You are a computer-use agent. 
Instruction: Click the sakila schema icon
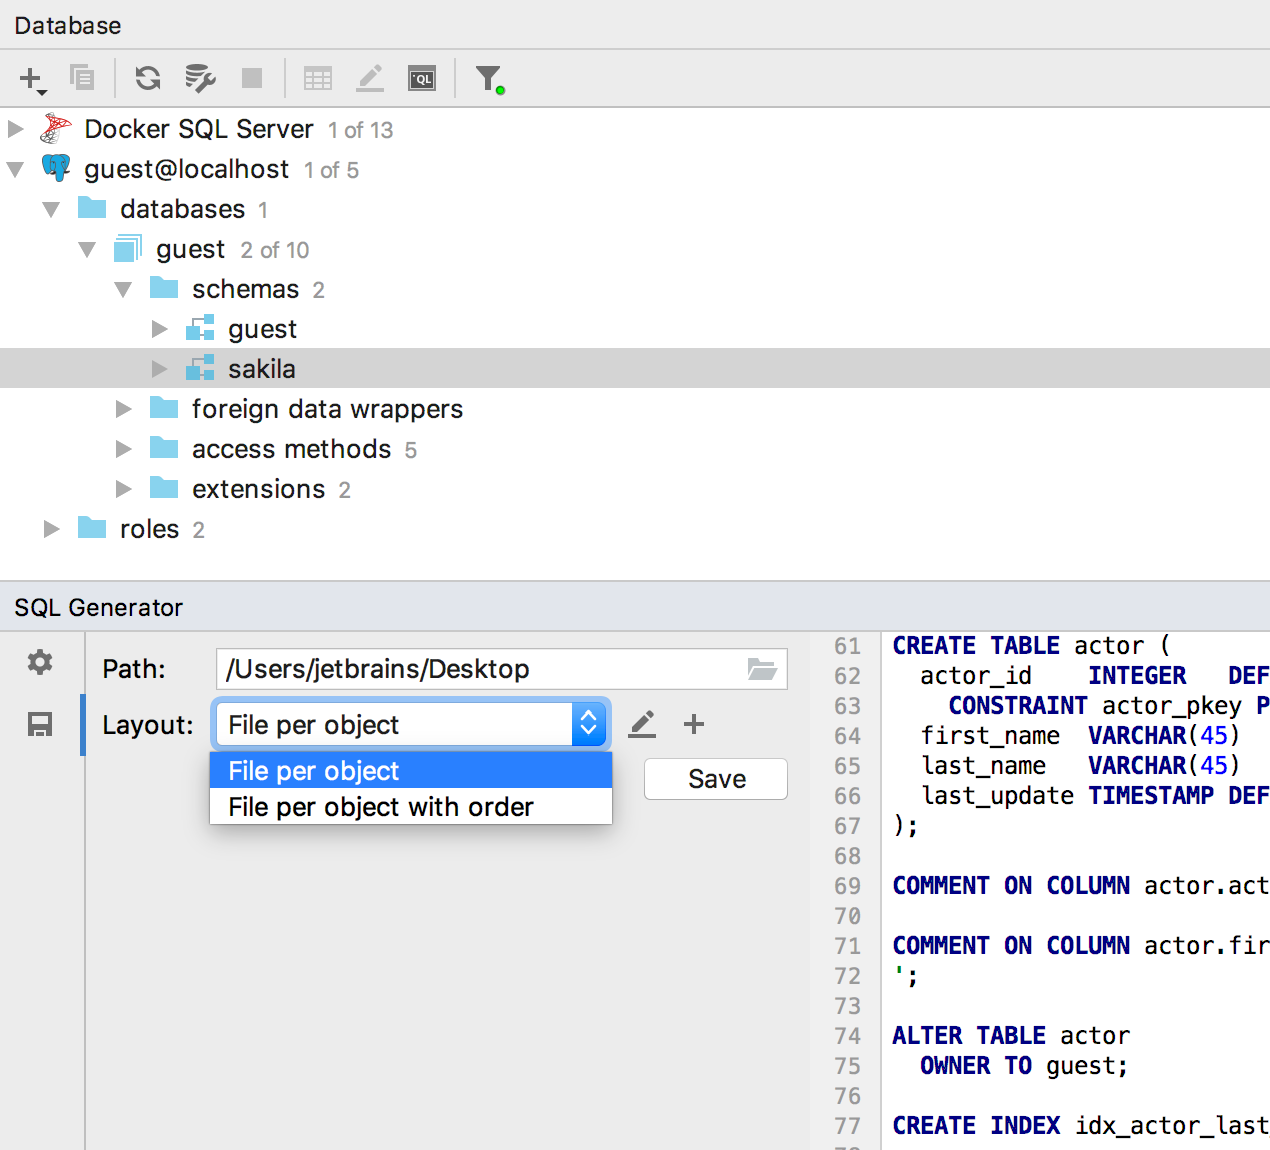pos(200,368)
